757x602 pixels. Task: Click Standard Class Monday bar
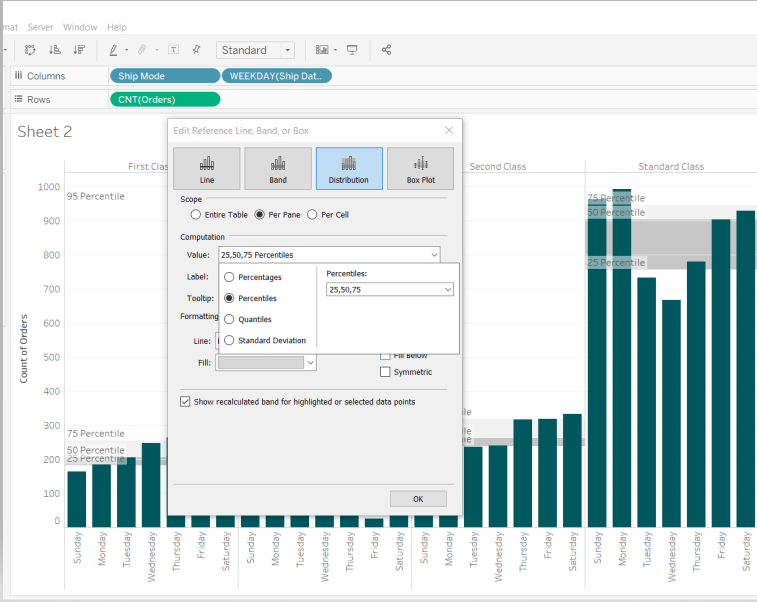[x=622, y=358]
